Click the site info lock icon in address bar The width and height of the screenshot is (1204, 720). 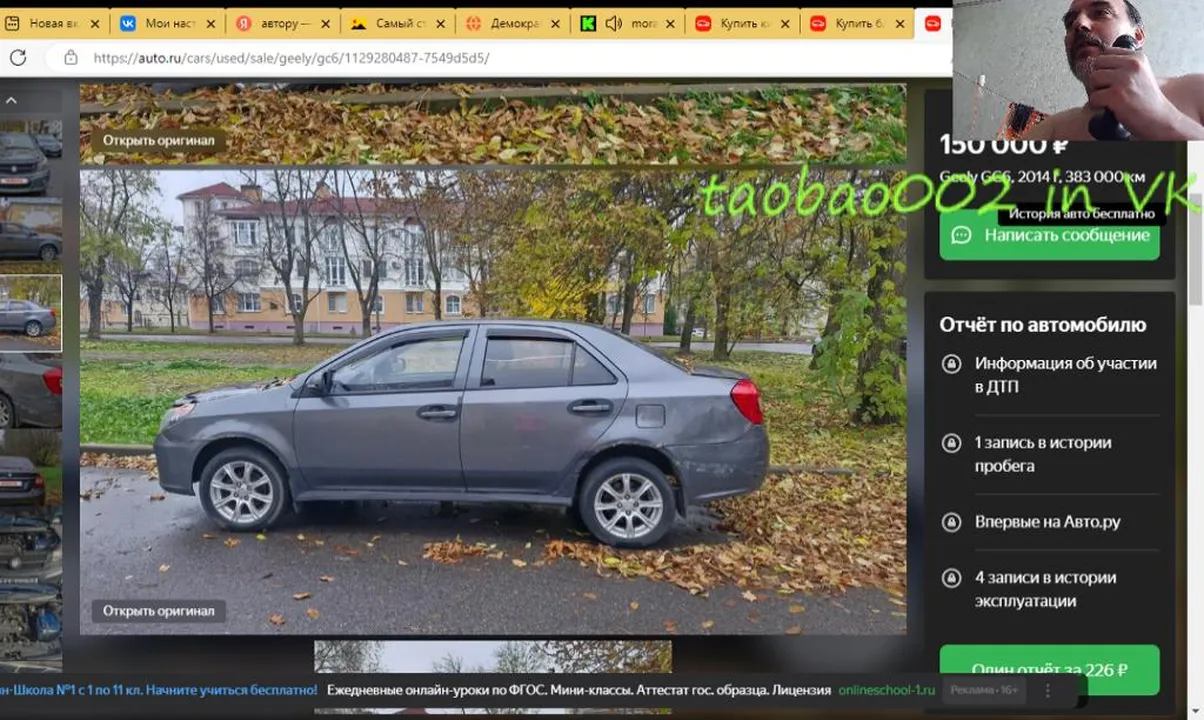[70, 58]
